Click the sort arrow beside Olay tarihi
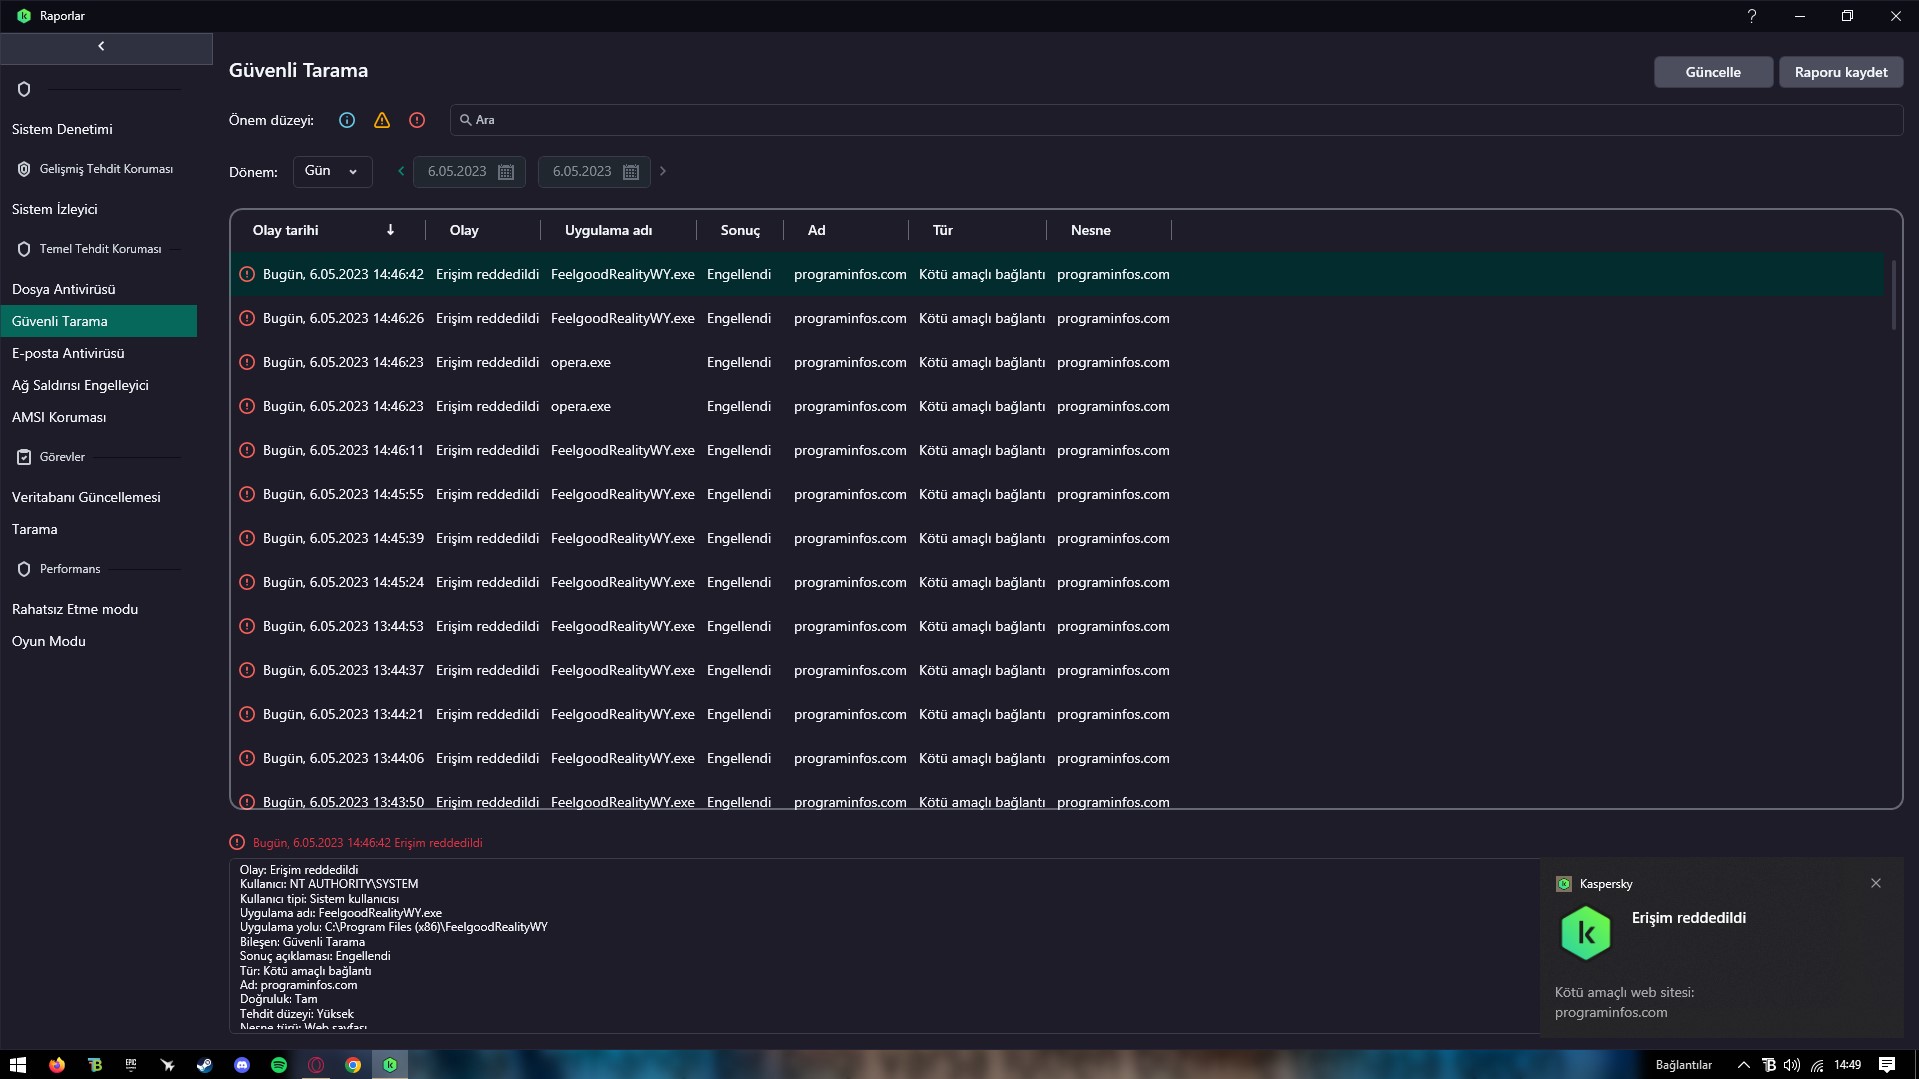 [390, 230]
